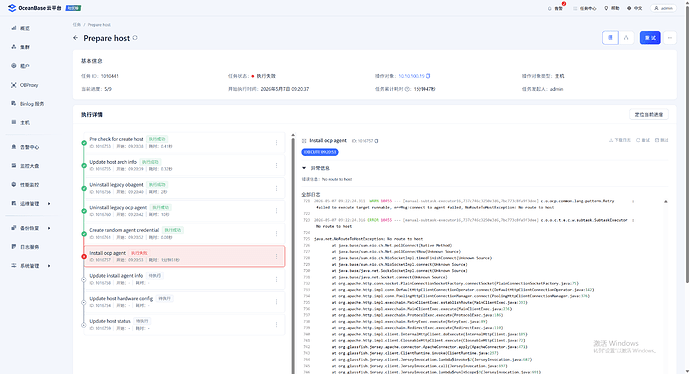Open the more menu for Pre check for create host
This screenshot has width=690, height=374.
276,143
